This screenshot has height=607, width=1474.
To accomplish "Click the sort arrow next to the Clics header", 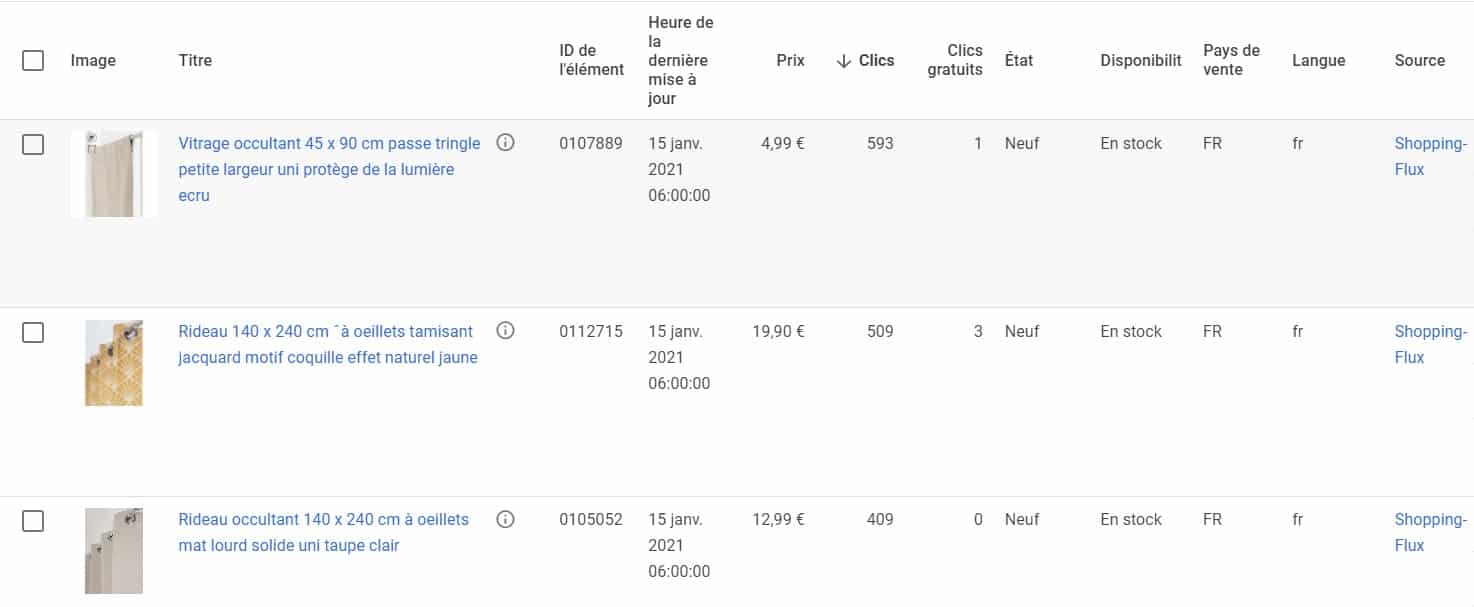I will (x=843, y=60).
